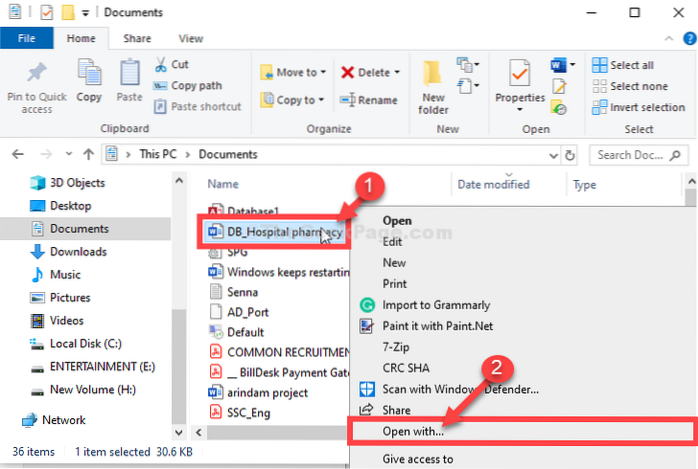Click the Paste icon in Clipboard group
Screen dimensions: 698x469
pyautogui.click(x=129, y=74)
